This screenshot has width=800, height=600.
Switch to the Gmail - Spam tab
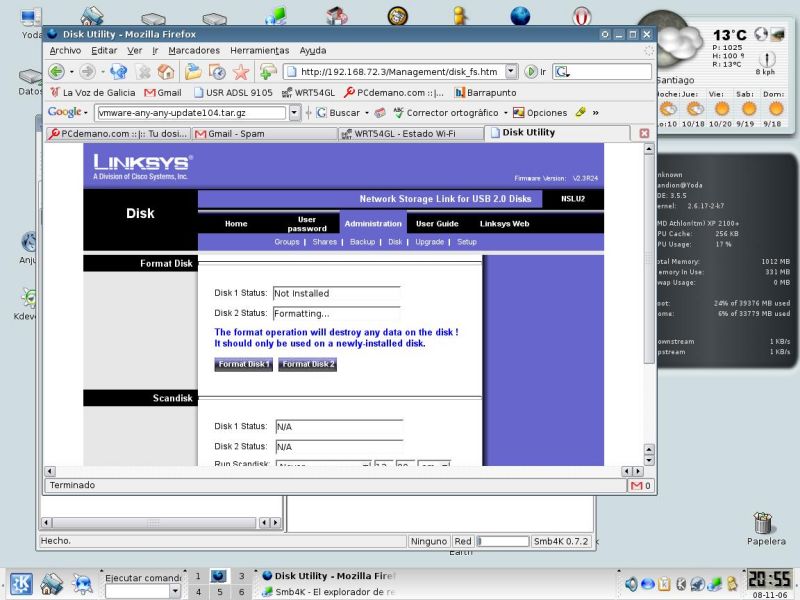[x=264, y=134]
